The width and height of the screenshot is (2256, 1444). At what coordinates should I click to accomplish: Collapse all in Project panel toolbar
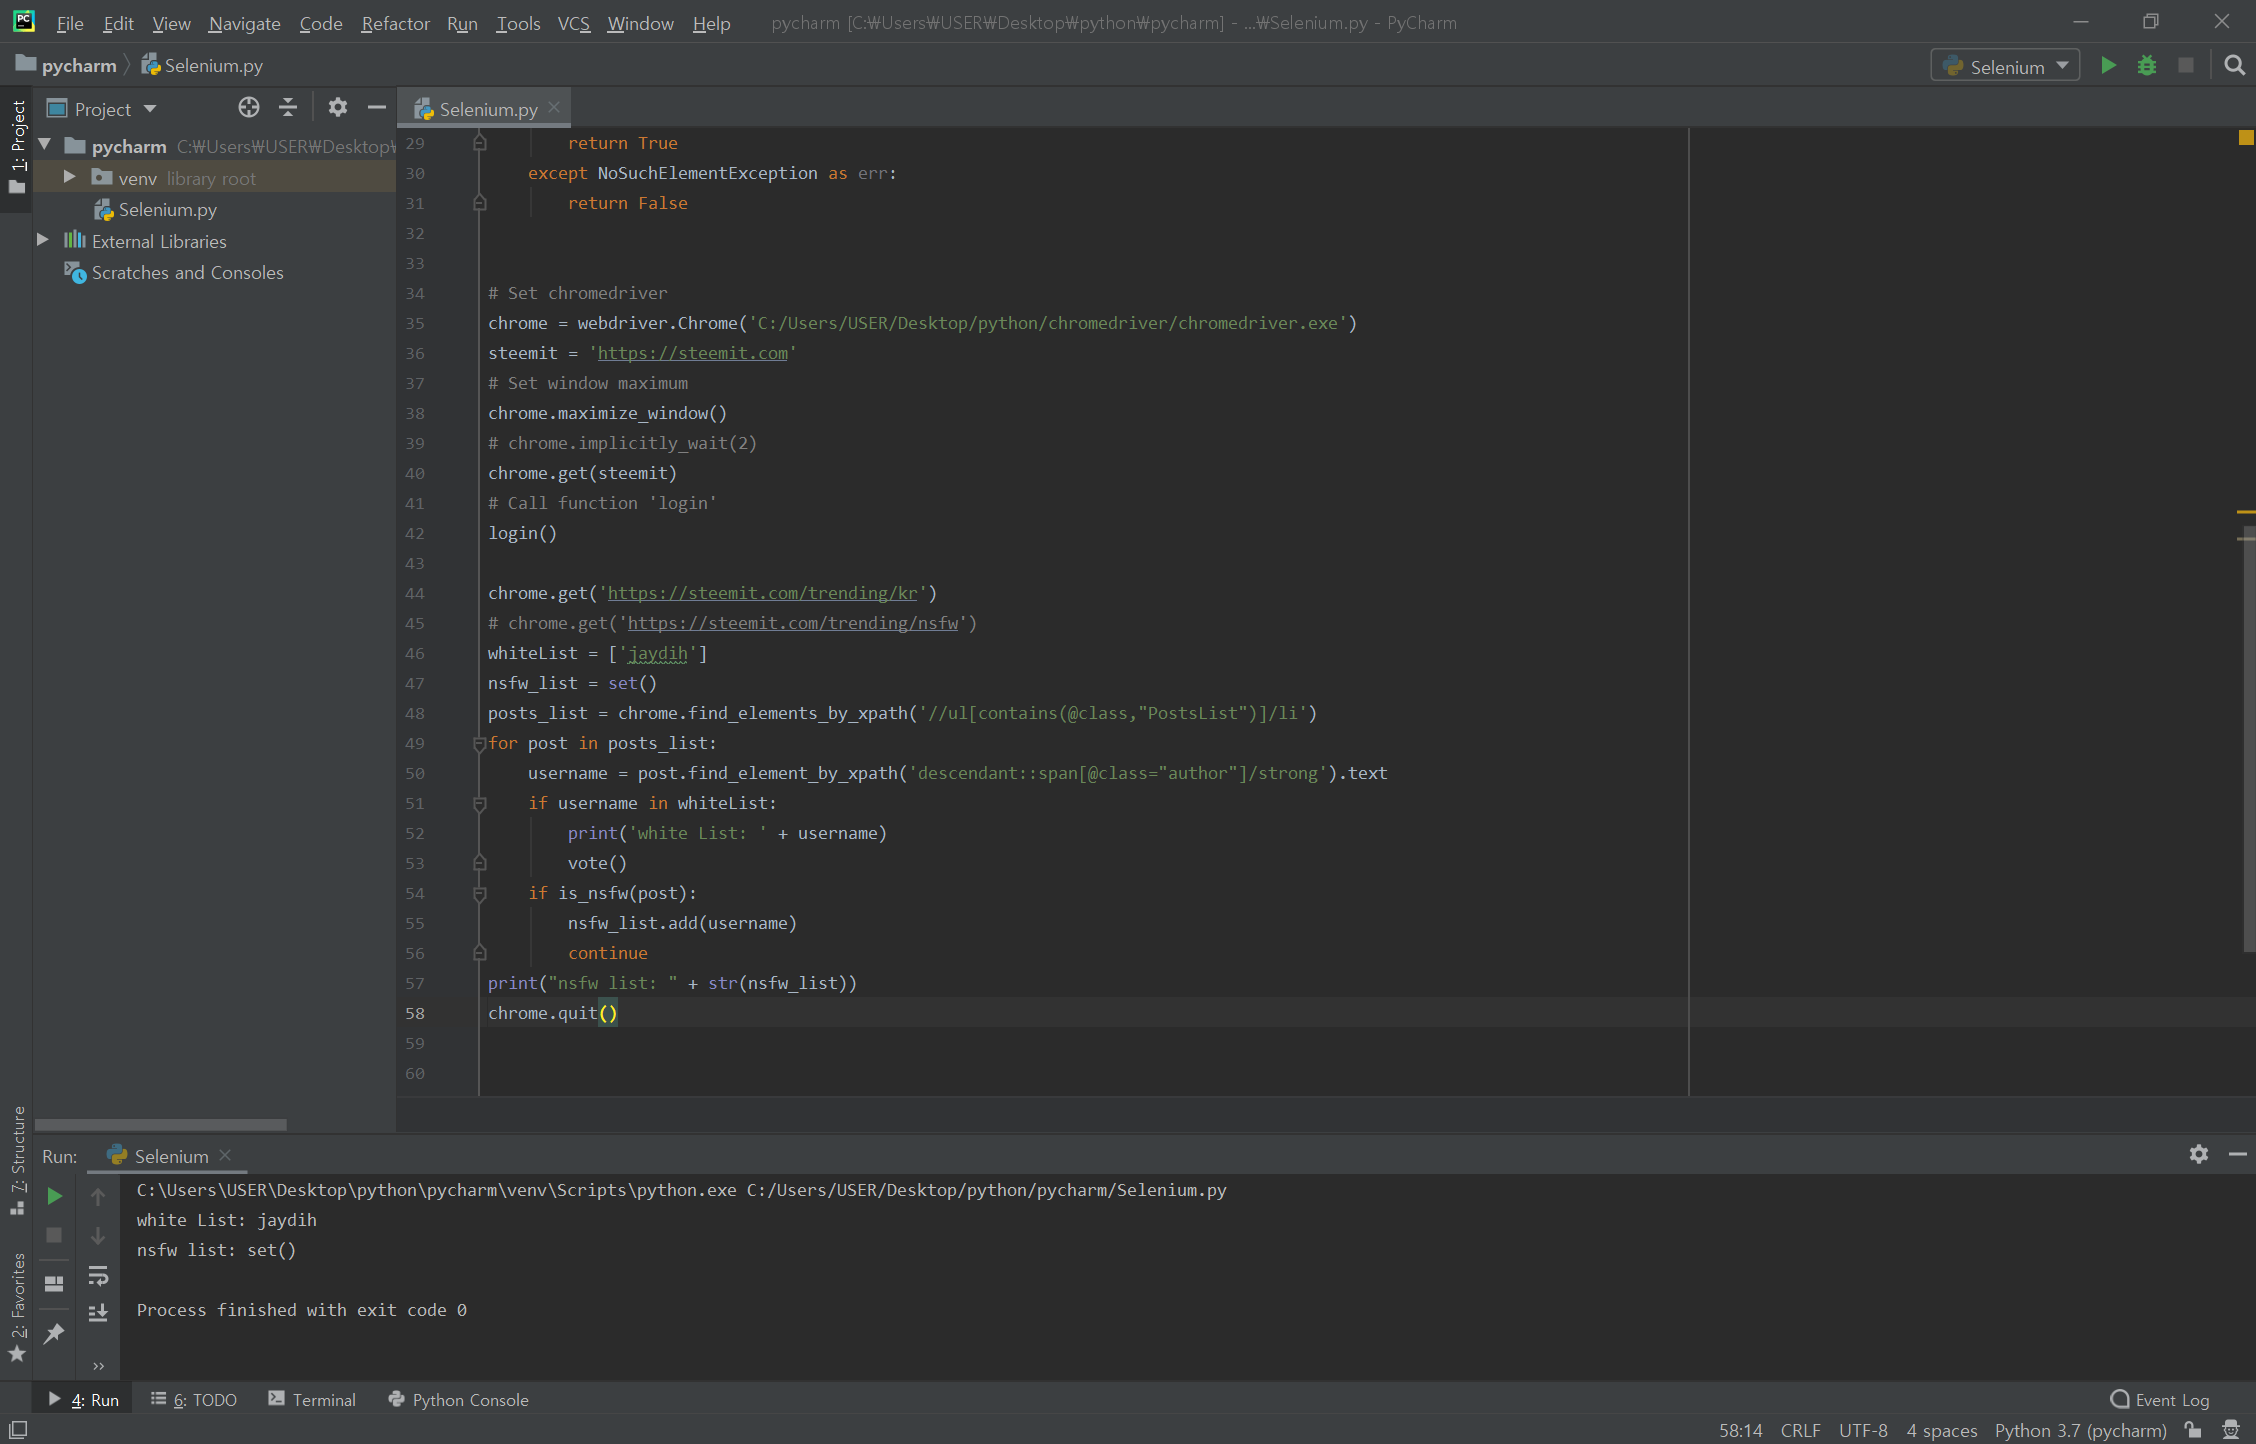click(288, 108)
